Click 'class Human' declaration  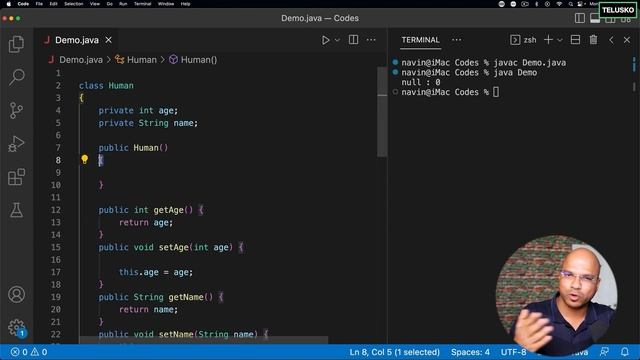106,86
